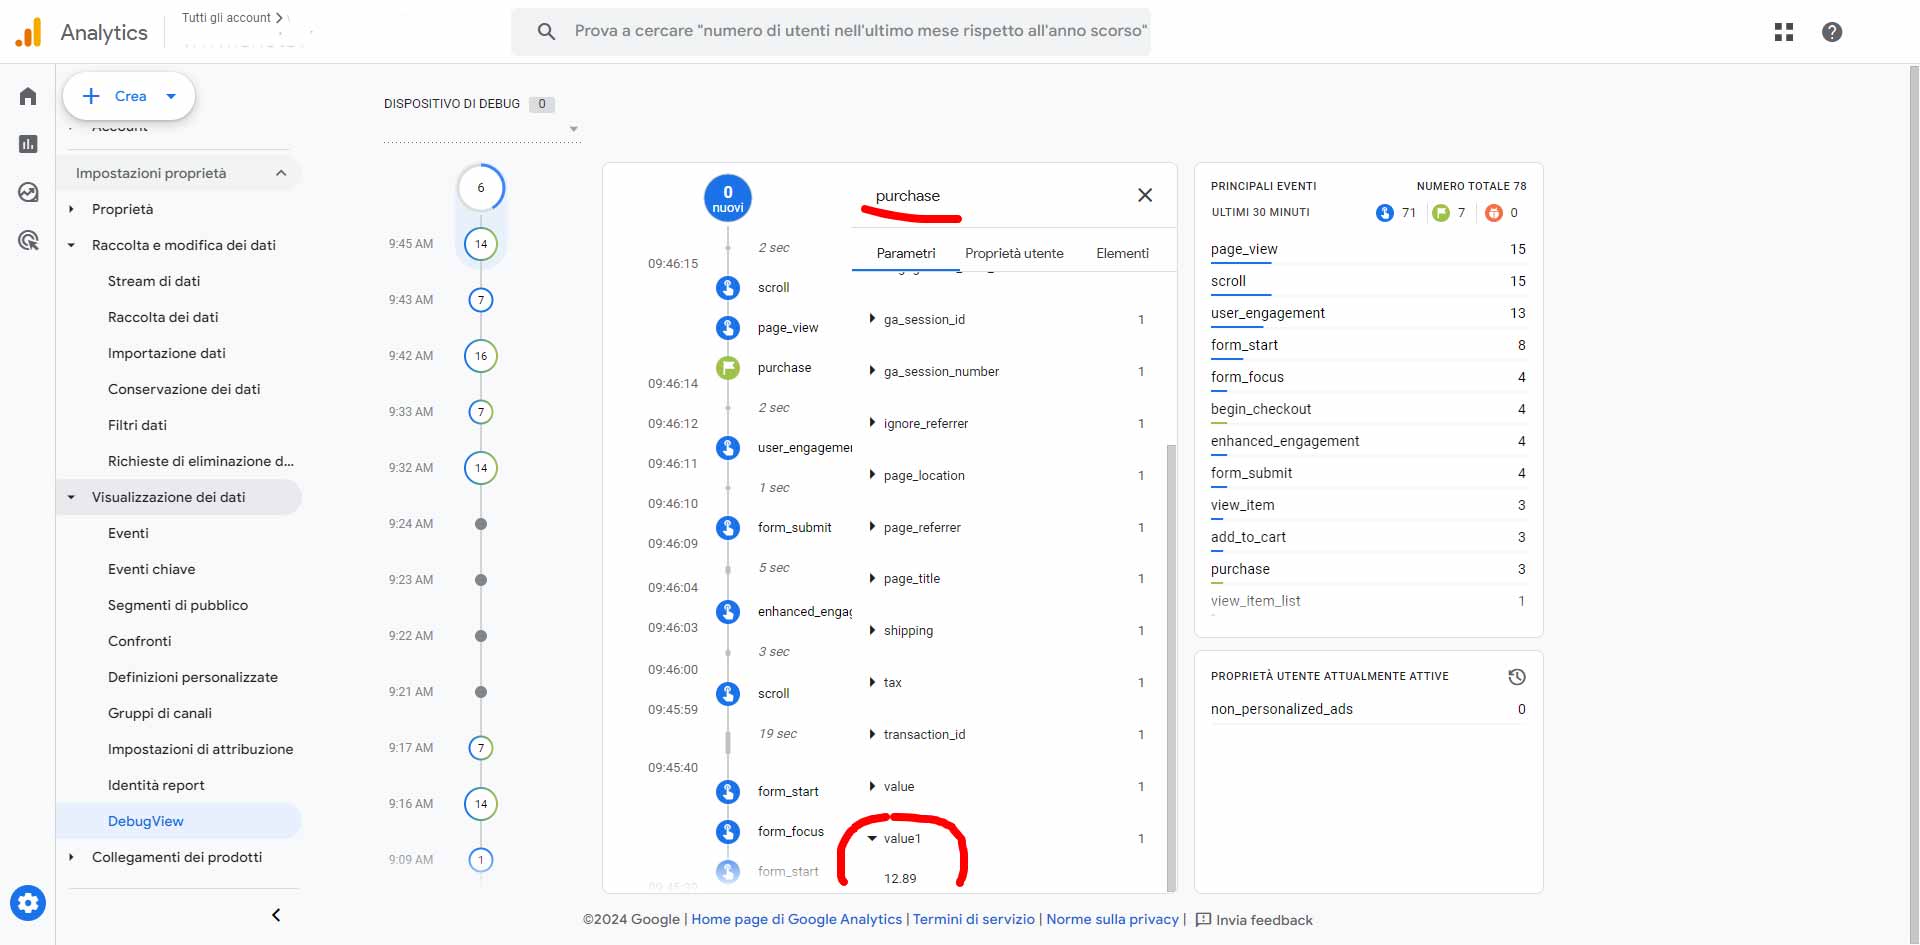
Task: Collapse the value1 parameter
Action: (872, 839)
